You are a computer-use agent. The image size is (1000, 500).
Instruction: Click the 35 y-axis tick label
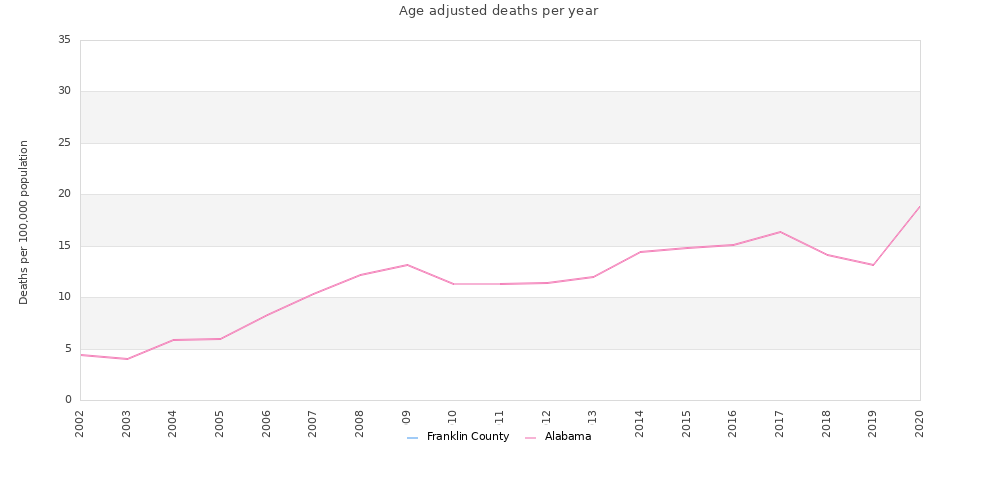64,40
